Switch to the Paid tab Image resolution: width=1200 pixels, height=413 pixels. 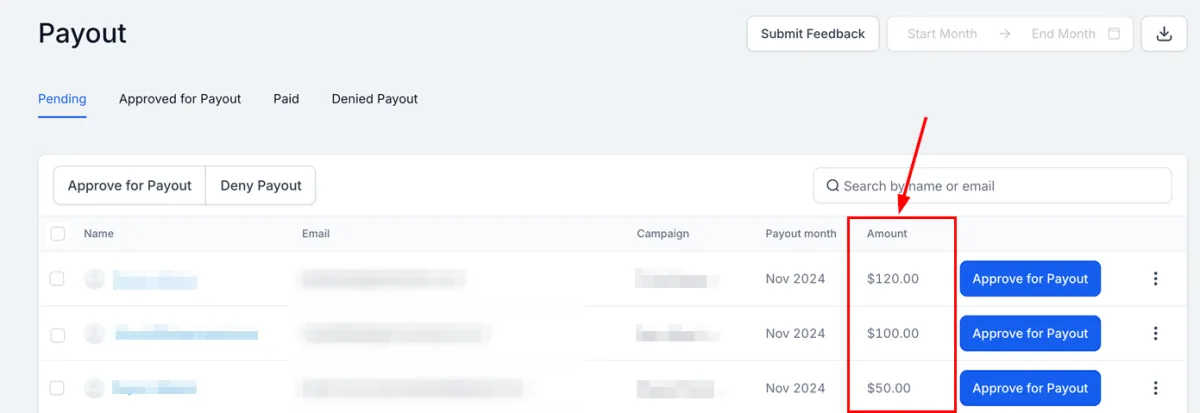[286, 99]
